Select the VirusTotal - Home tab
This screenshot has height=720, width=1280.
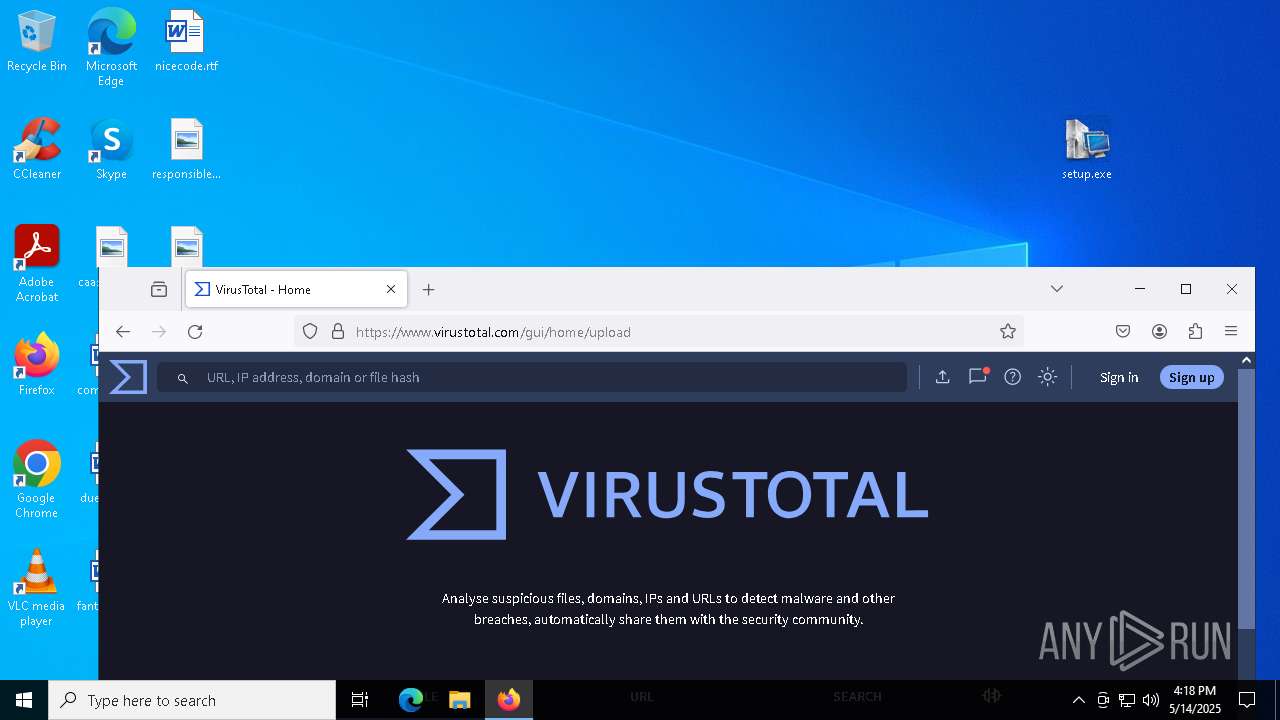tap(296, 289)
